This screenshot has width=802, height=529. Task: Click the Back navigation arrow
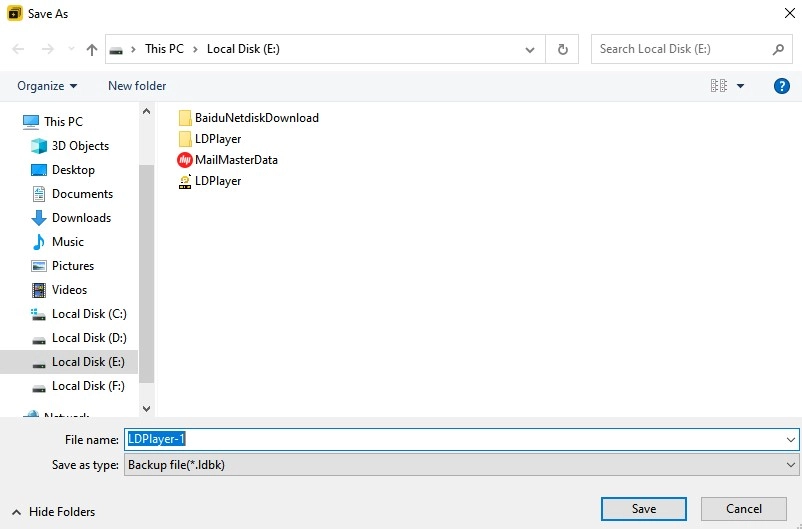click(18, 49)
